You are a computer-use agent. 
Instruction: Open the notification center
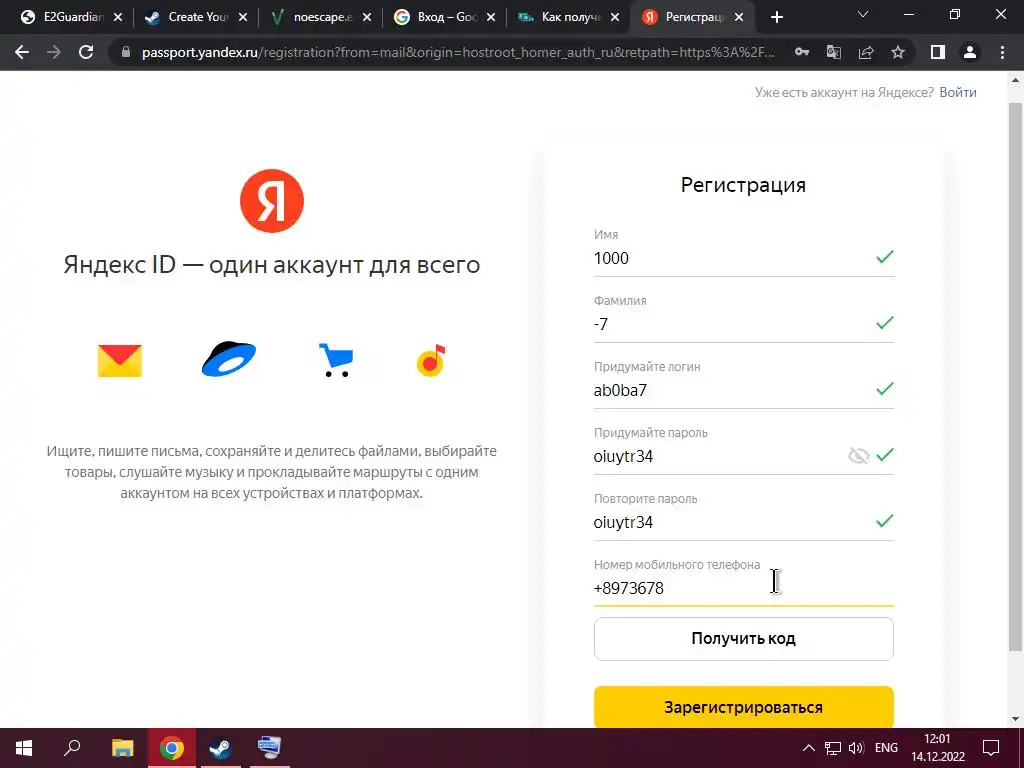[991, 748]
